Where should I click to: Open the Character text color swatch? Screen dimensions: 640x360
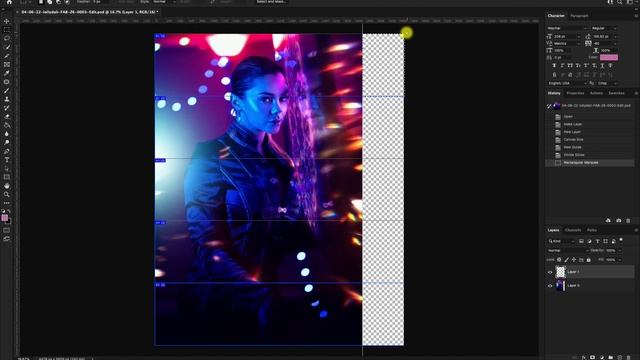[609, 58]
